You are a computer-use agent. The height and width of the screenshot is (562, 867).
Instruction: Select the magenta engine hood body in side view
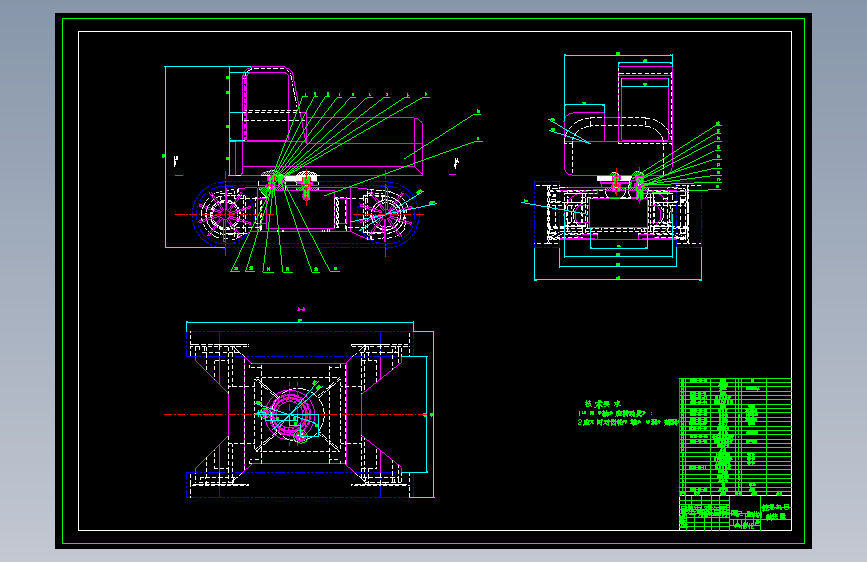point(326,146)
